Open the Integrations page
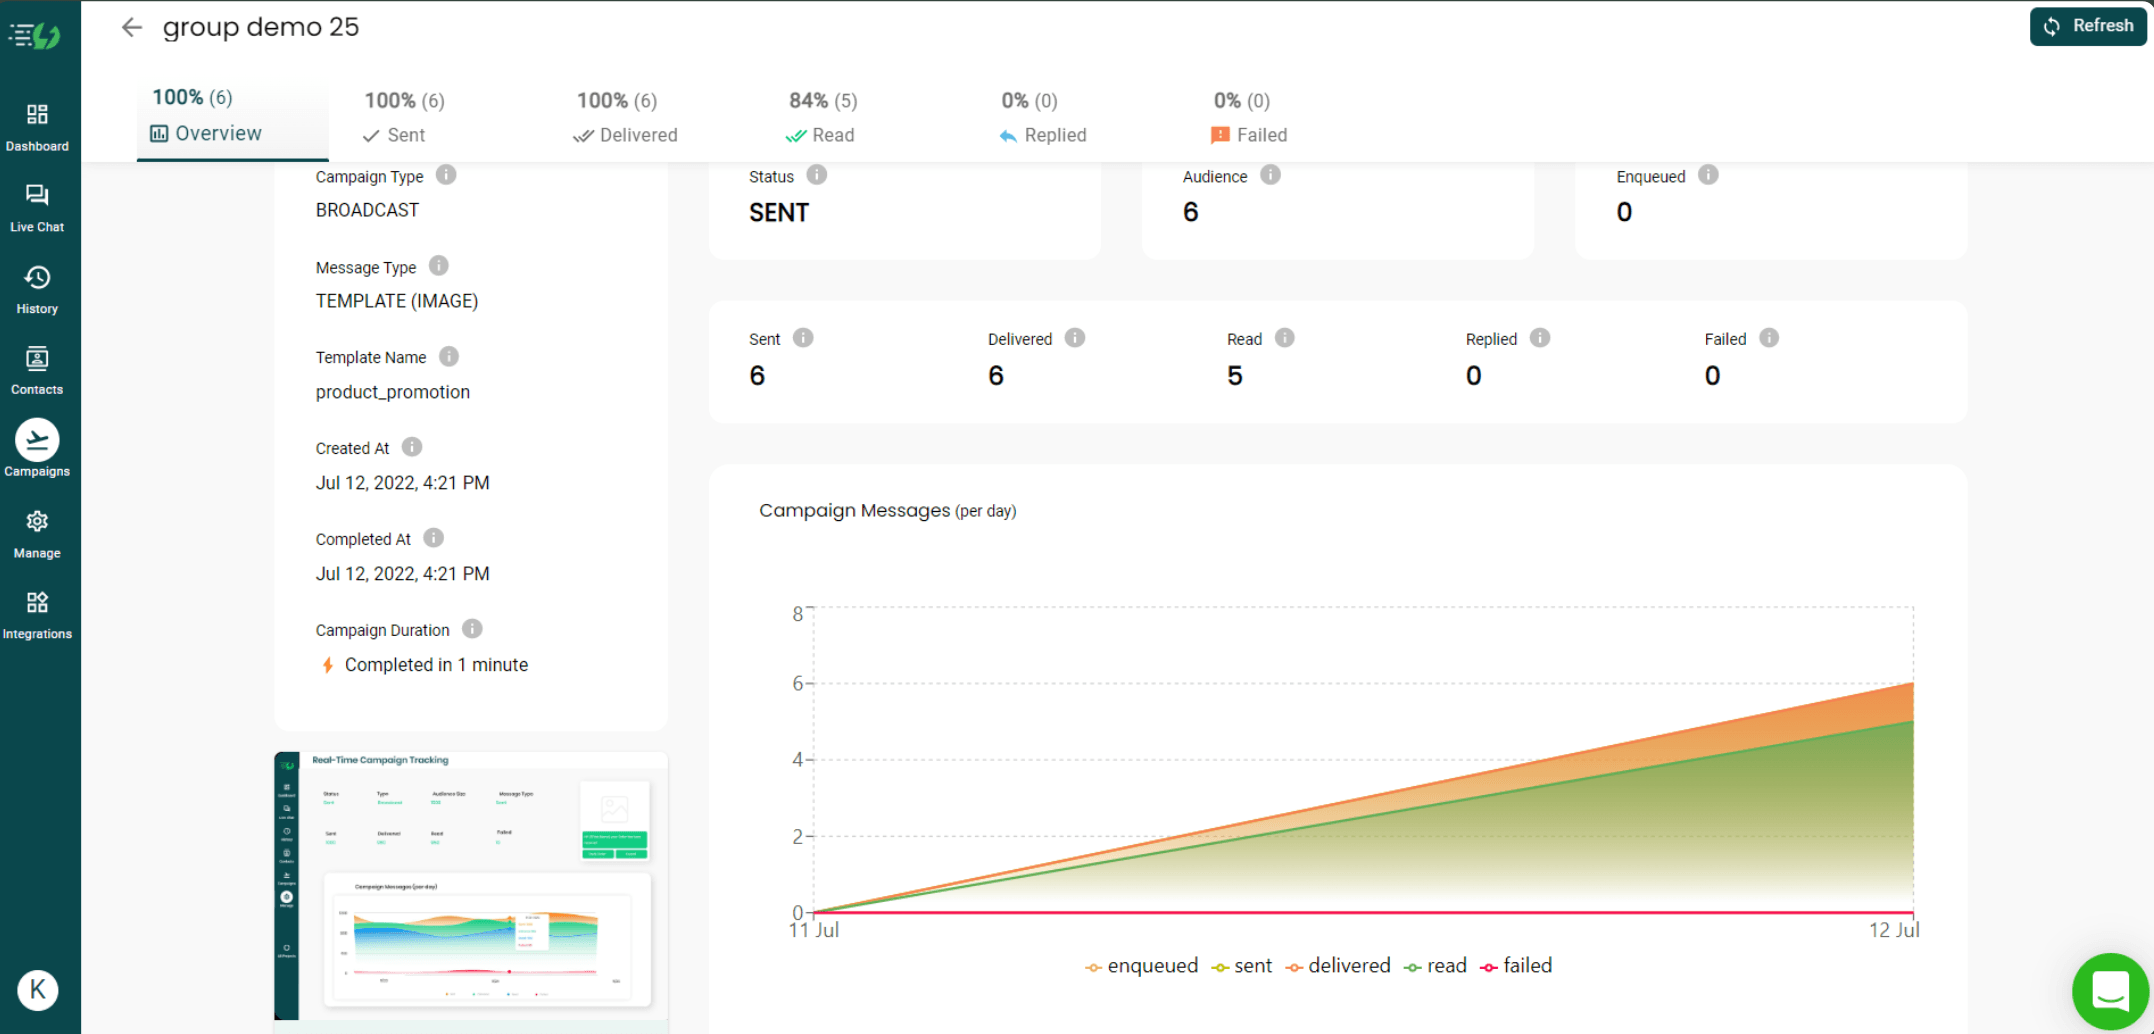The width and height of the screenshot is (2154, 1034). point(38,613)
